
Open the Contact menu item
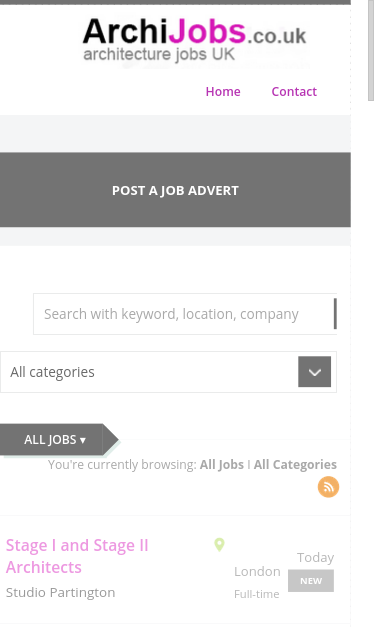point(294,92)
